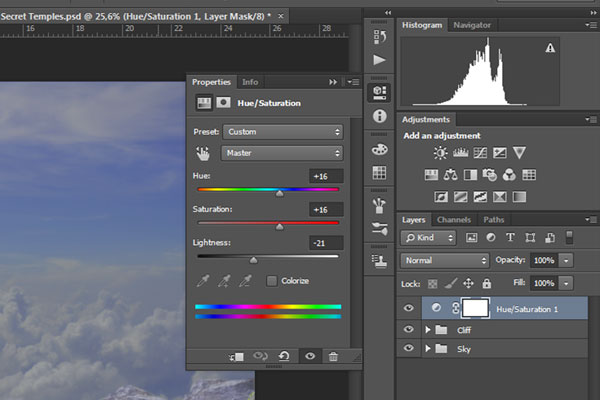Open the layer blend mode dropdown
Viewport: 600px width, 400px height.
click(x=446, y=260)
